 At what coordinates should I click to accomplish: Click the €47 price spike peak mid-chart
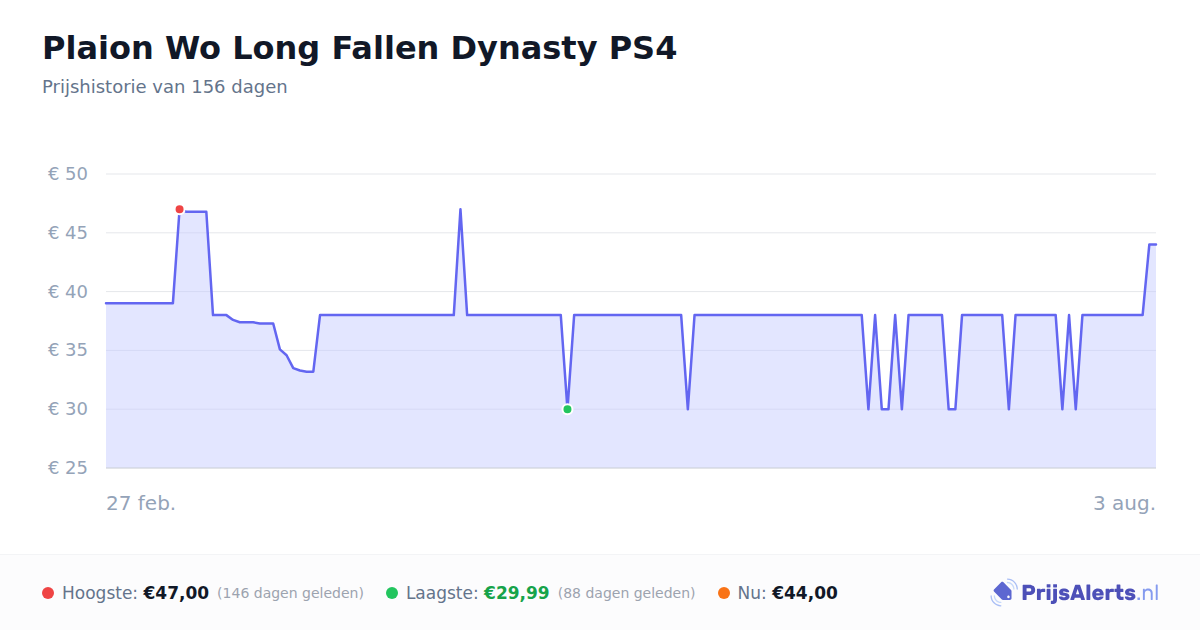(x=460, y=210)
